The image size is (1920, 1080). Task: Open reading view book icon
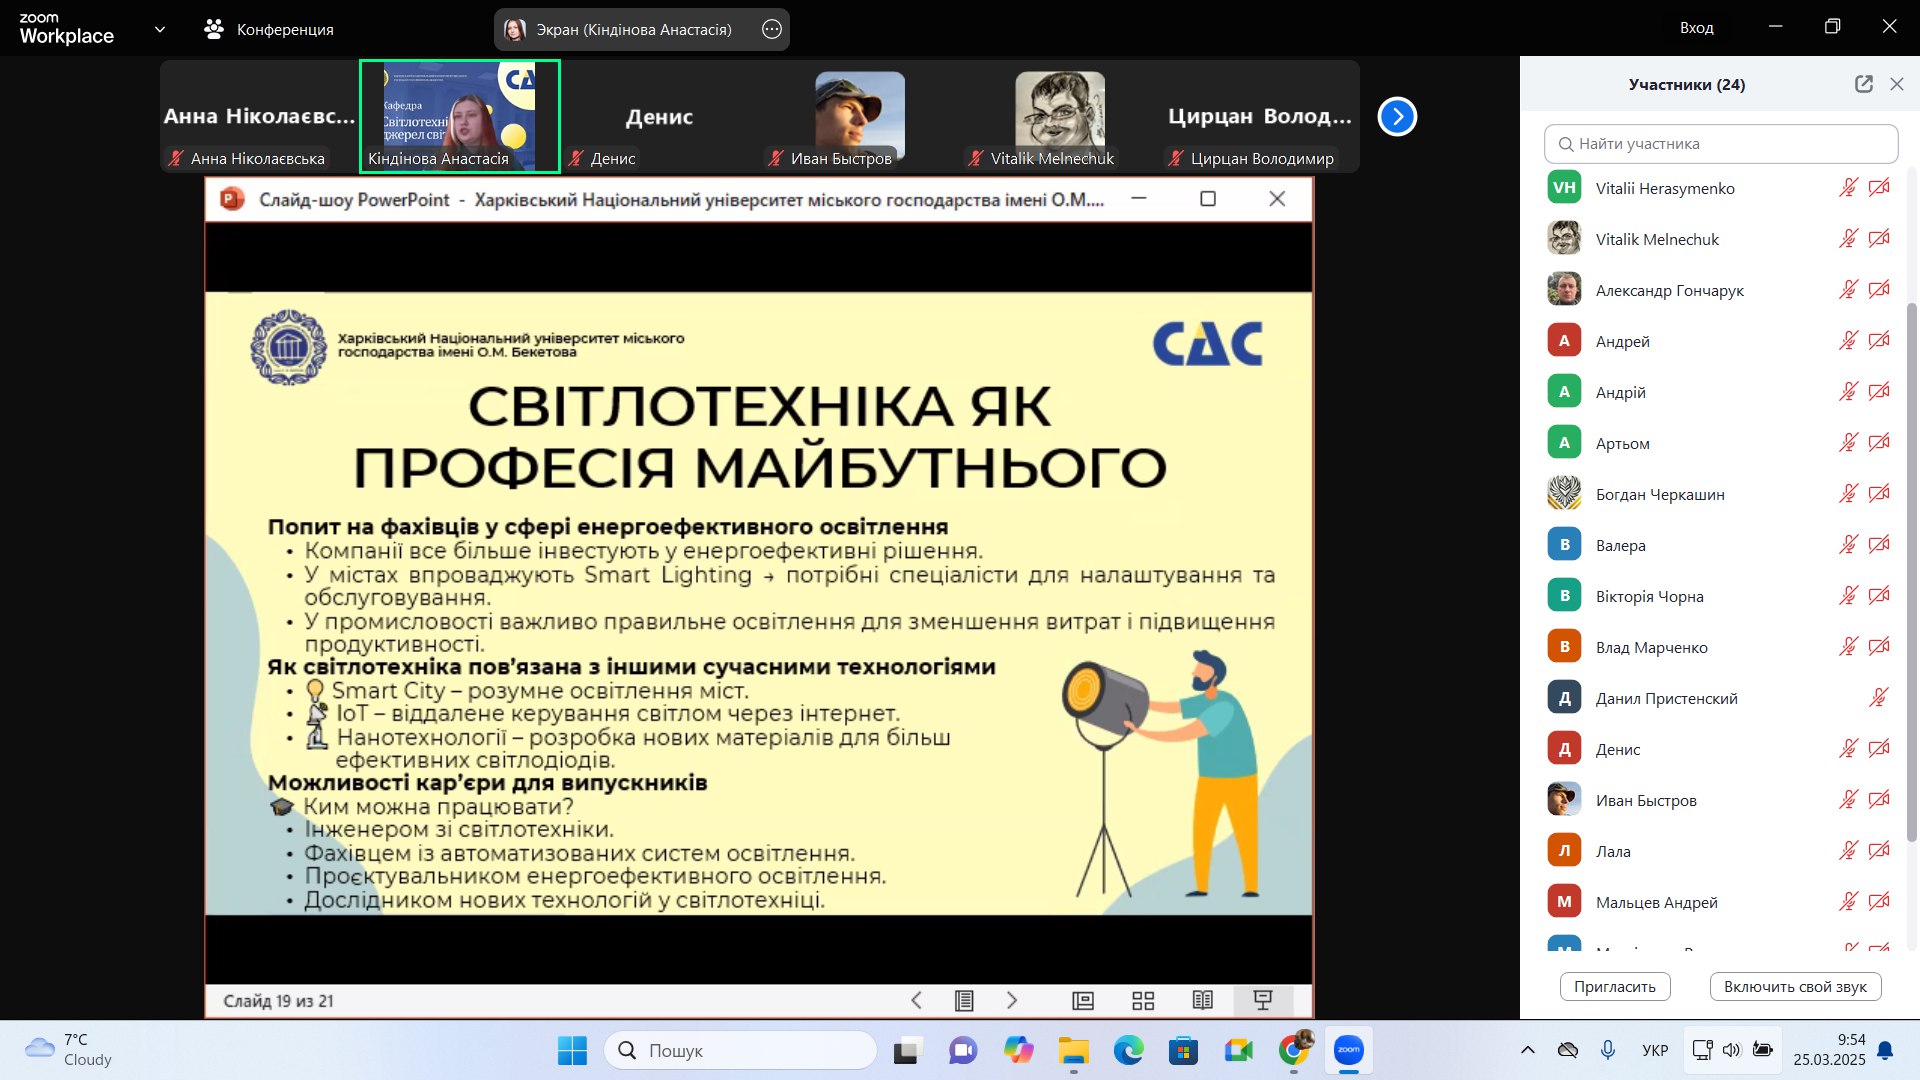(x=1203, y=1001)
